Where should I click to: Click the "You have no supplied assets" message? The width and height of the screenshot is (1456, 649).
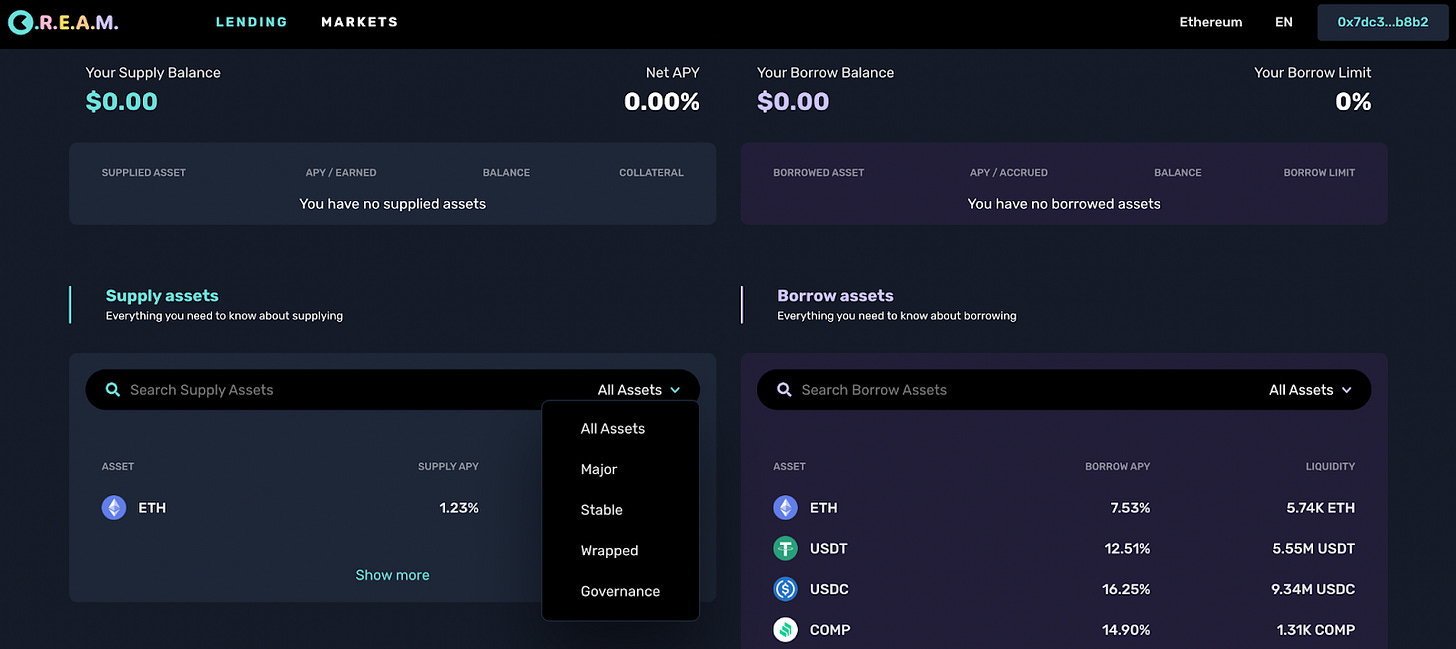click(393, 204)
